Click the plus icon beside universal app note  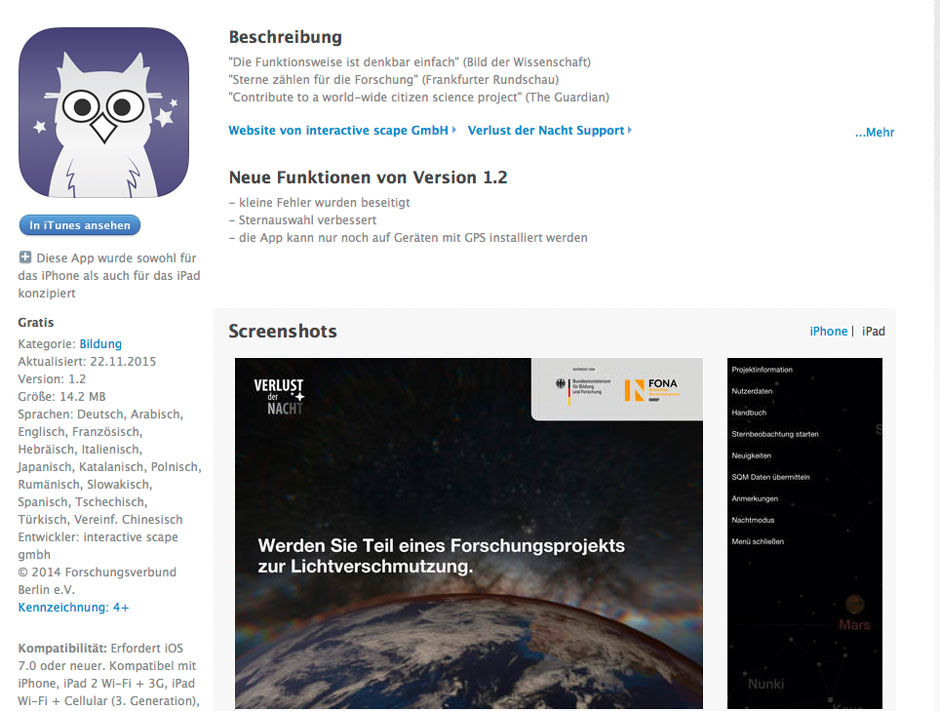click(25, 258)
